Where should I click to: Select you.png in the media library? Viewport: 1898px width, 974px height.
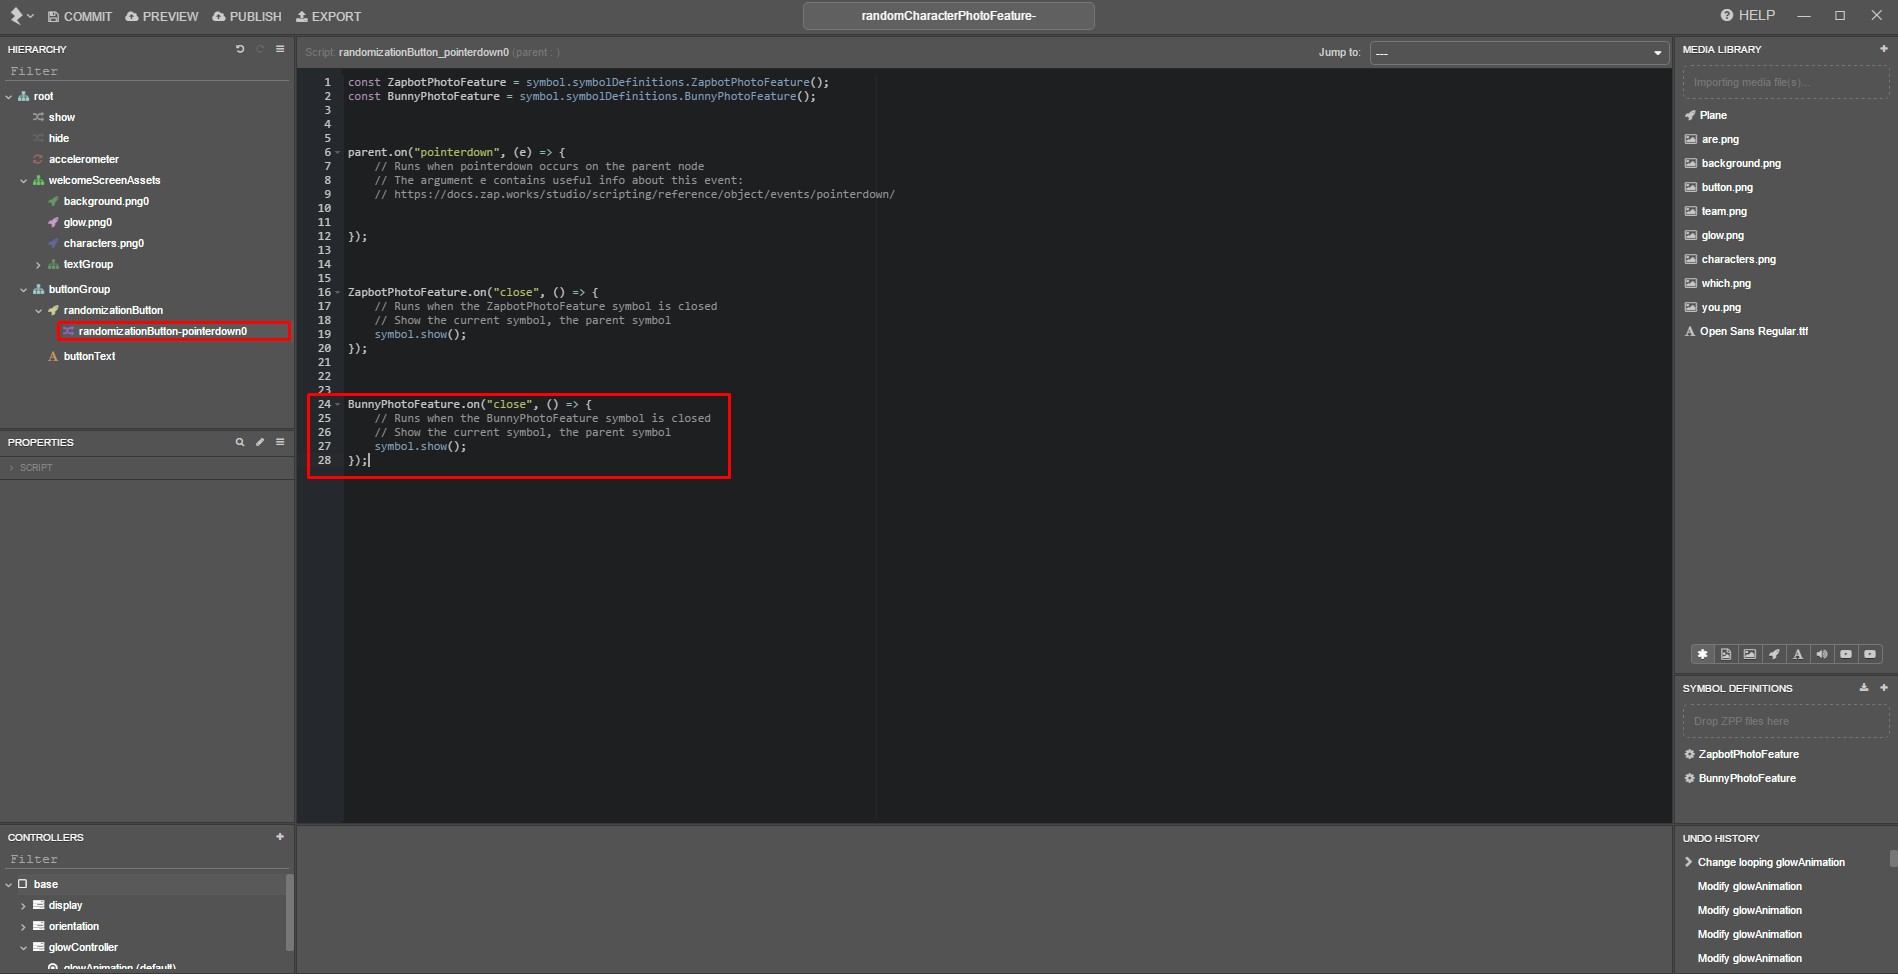click(x=1721, y=307)
